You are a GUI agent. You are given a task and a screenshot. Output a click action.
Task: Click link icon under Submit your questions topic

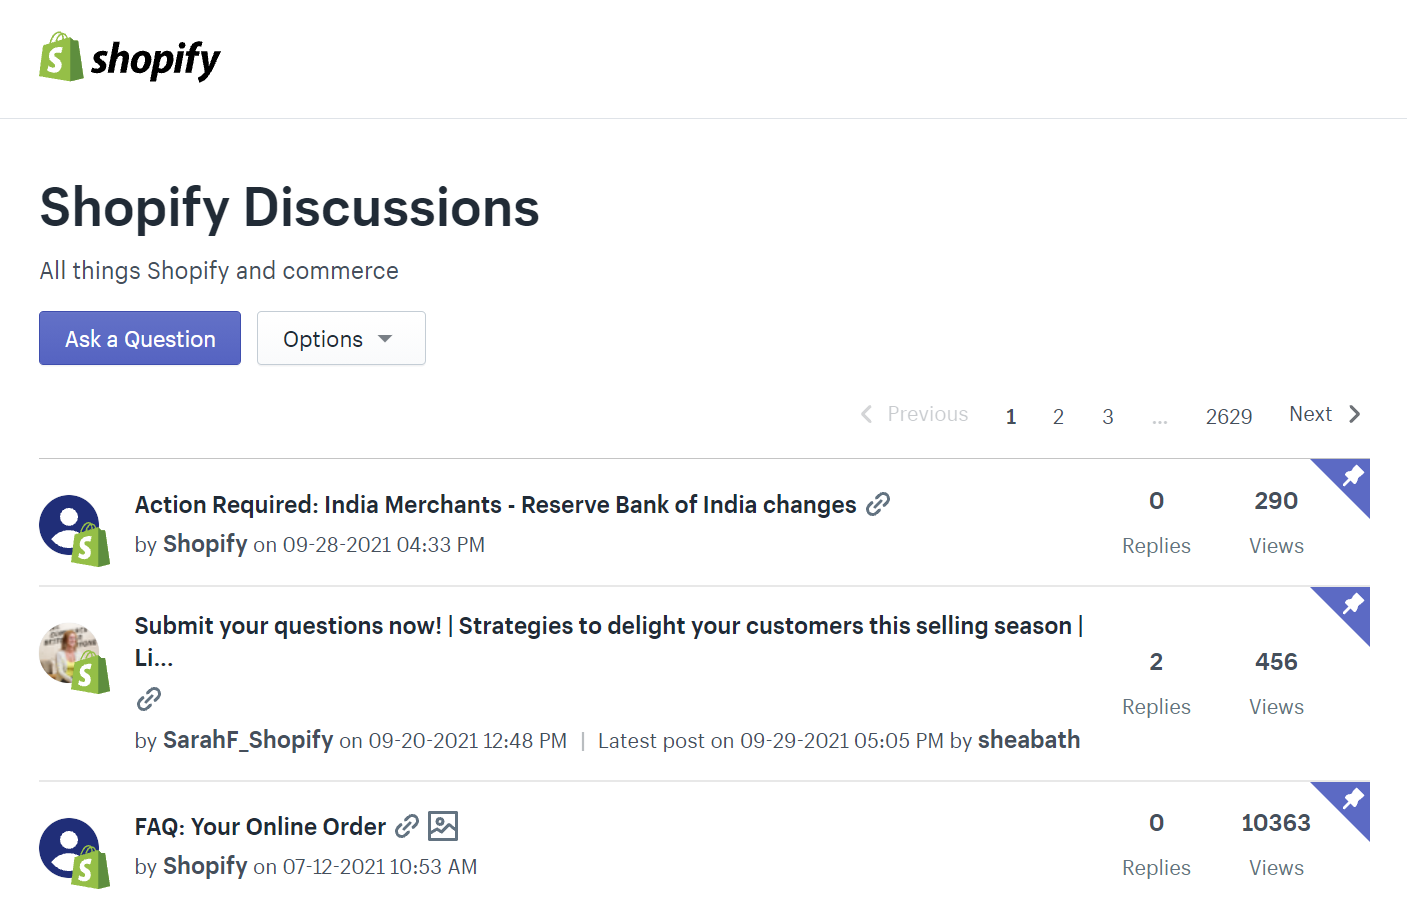tap(149, 699)
